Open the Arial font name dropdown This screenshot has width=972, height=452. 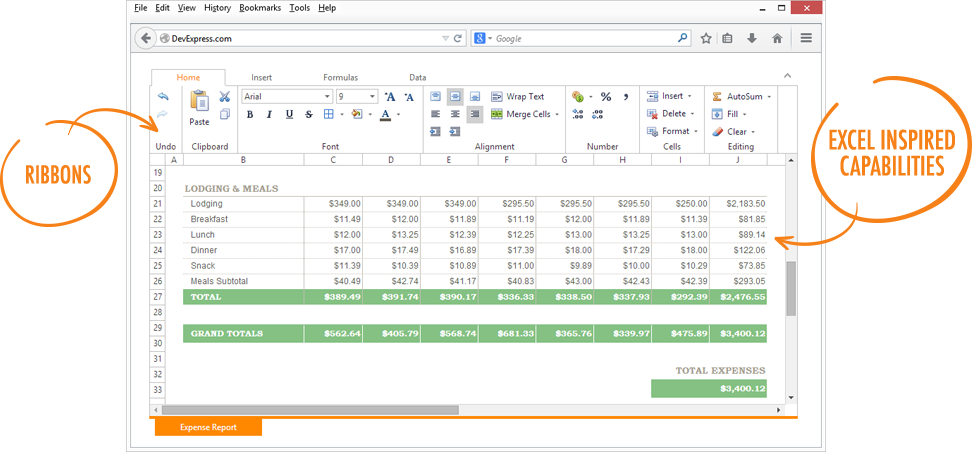326,97
